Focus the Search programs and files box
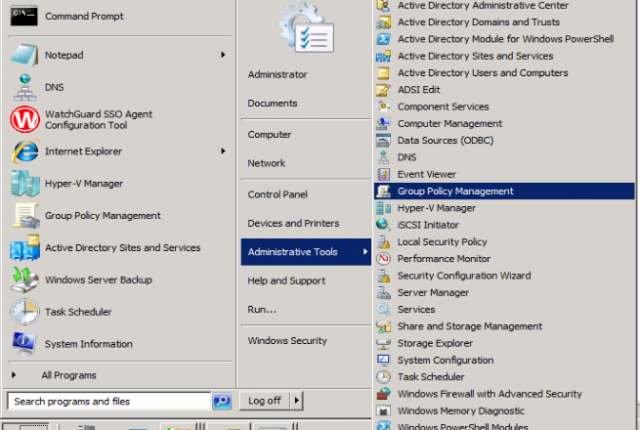The image size is (640, 430). click(x=109, y=401)
